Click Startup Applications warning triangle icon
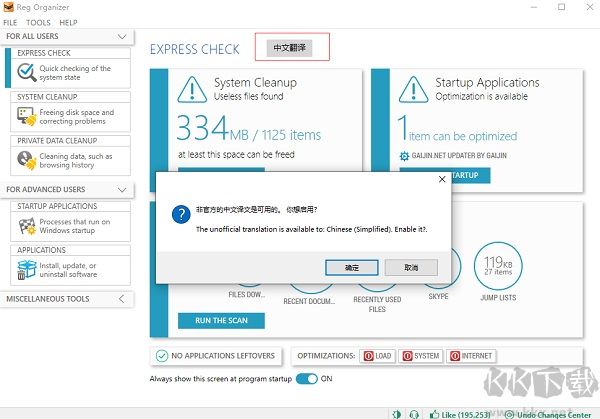The height and width of the screenshot is (419, 600). coord(413,90)
